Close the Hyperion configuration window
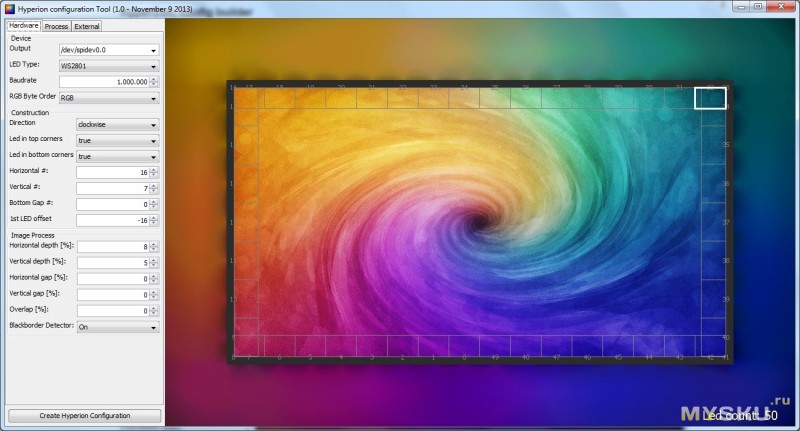The image size is (800, 431). tap(781, 7)
